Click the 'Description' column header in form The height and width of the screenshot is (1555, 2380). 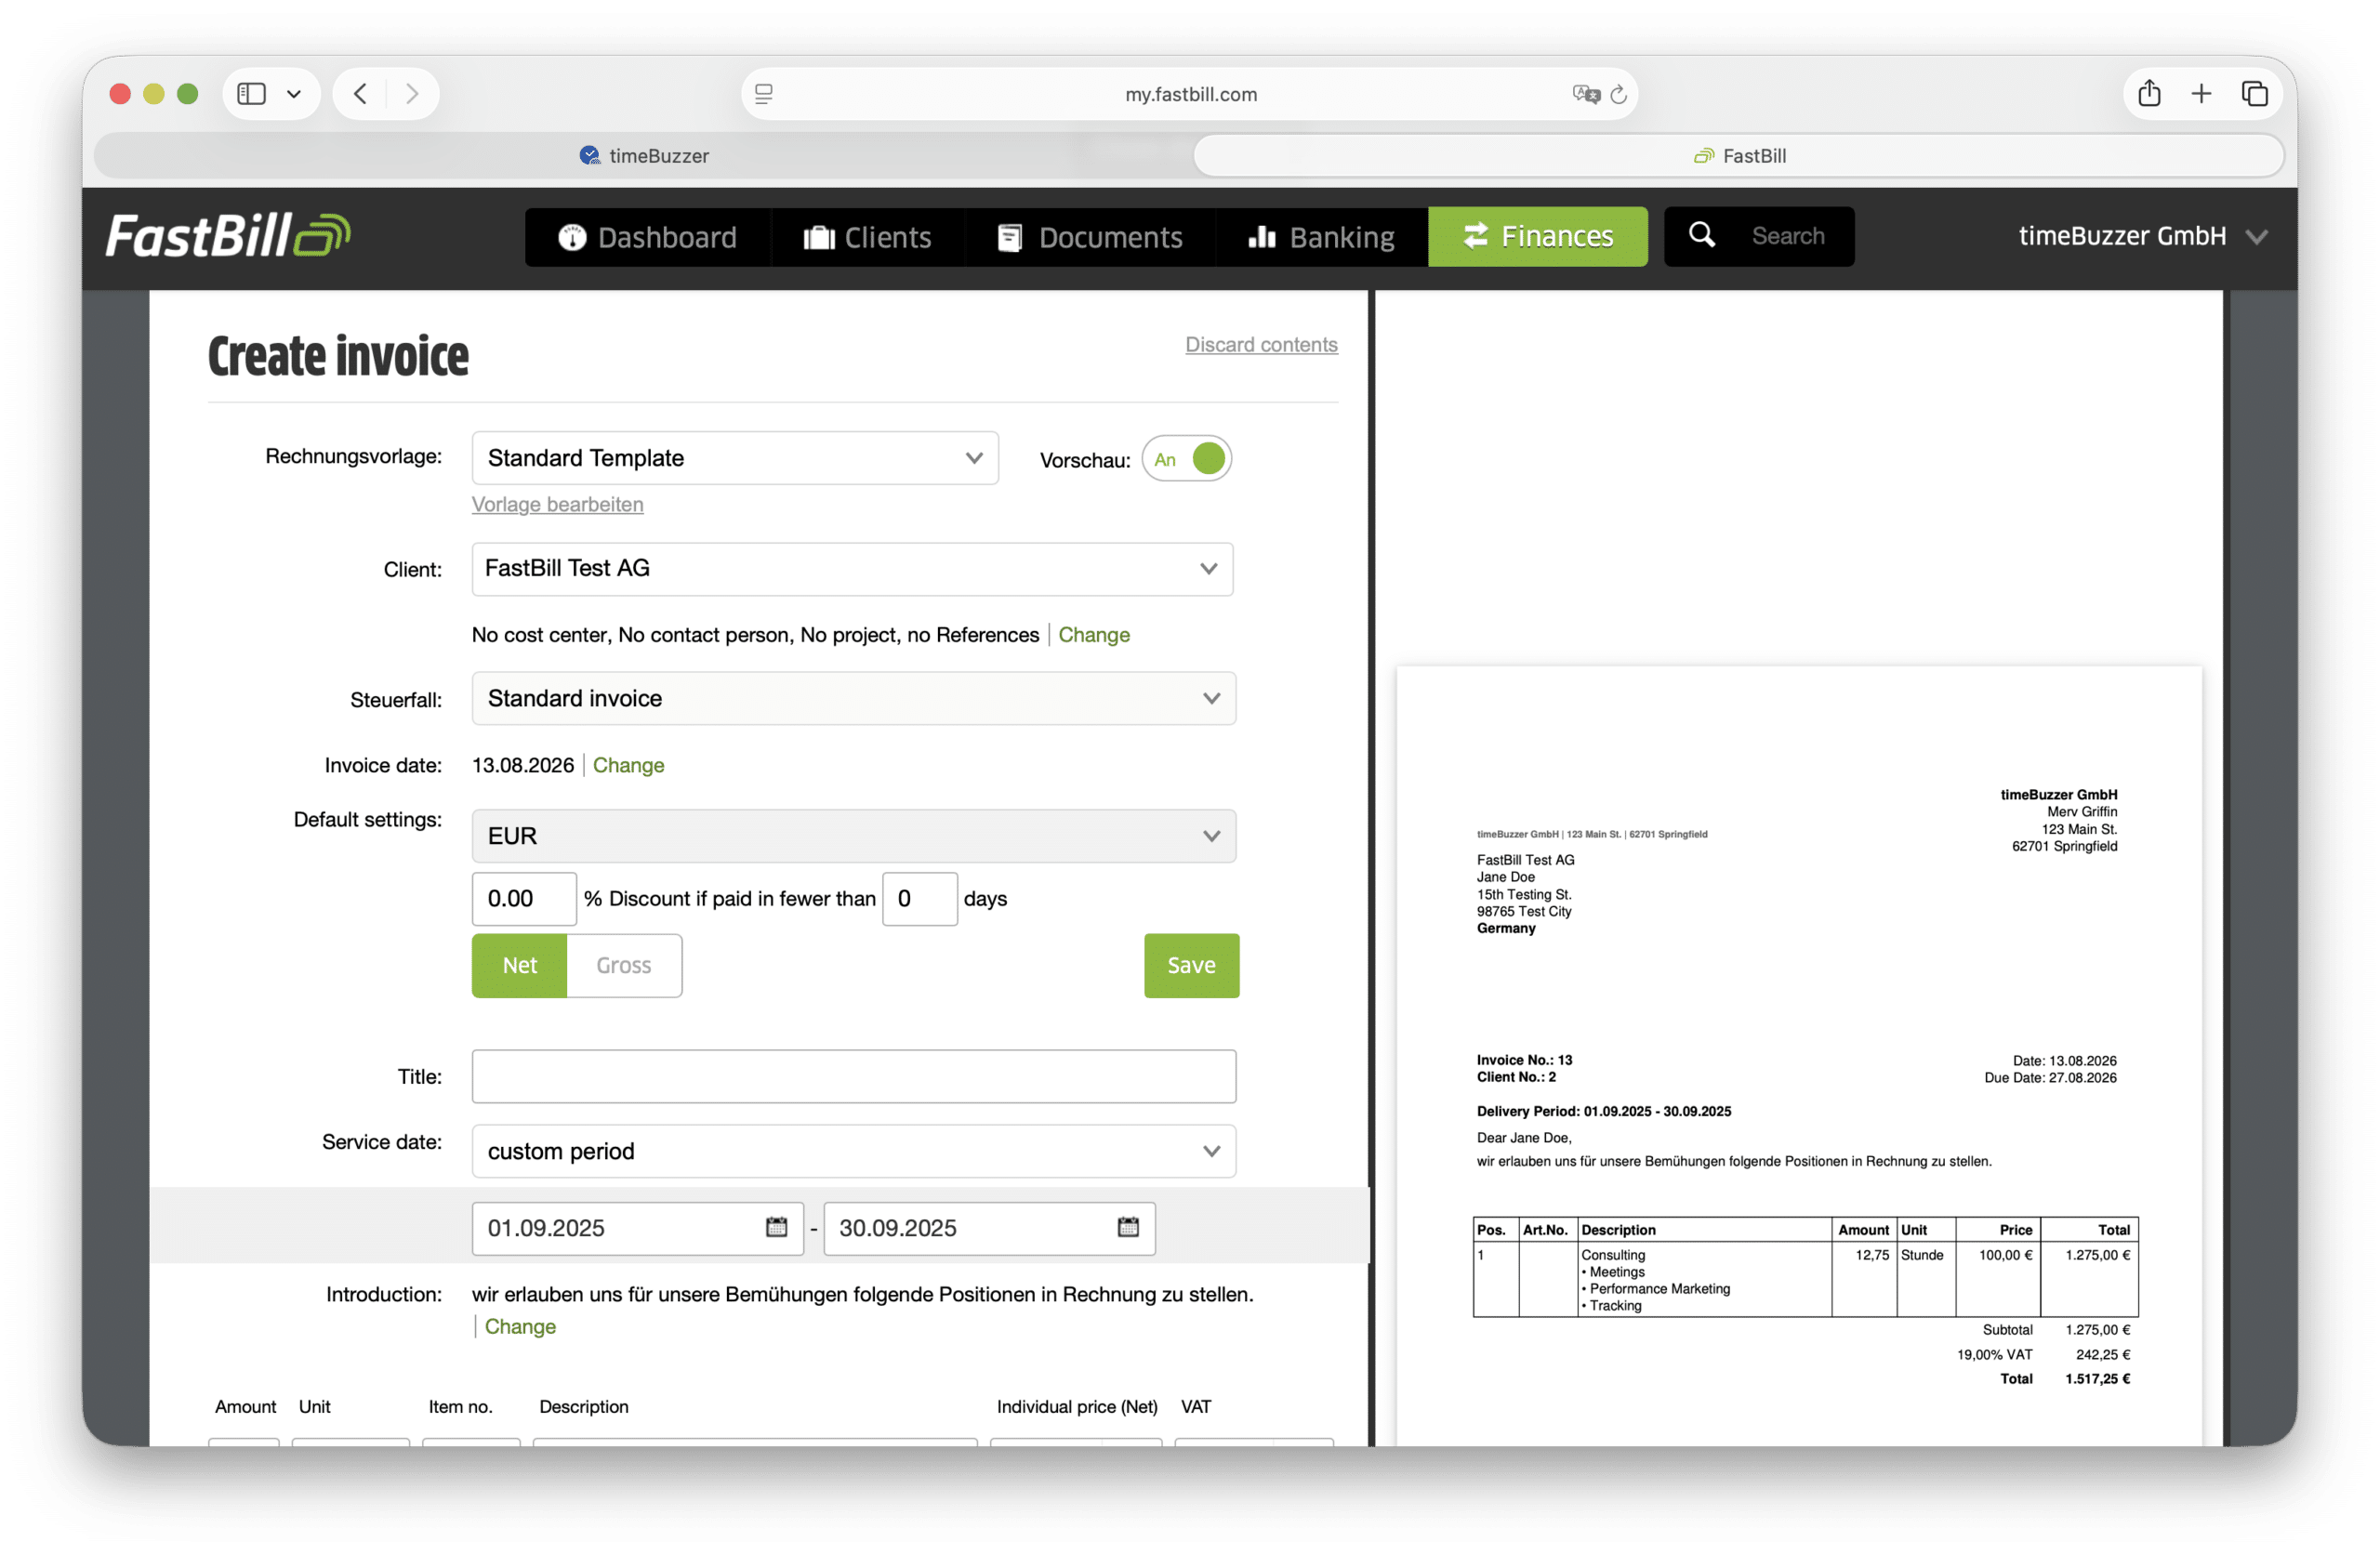[x=584, y=1406]
